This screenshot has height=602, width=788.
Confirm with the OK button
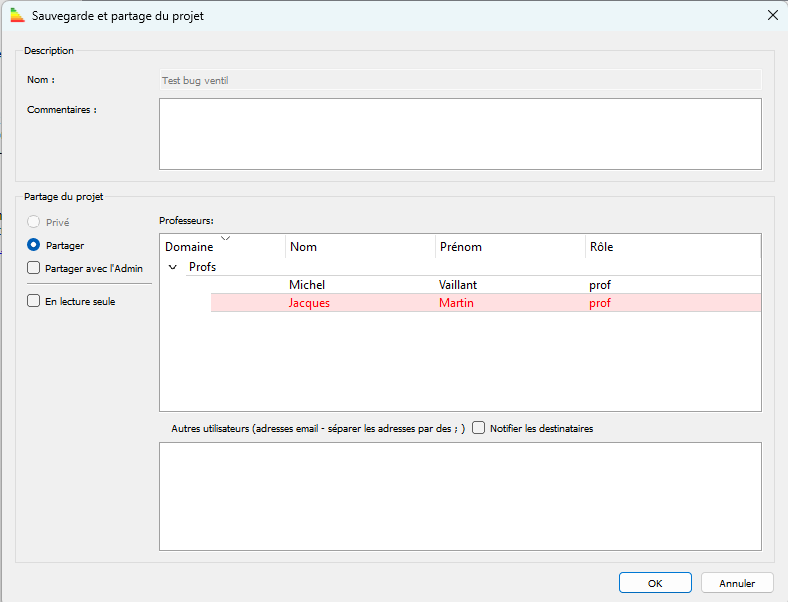click(655, 583)
